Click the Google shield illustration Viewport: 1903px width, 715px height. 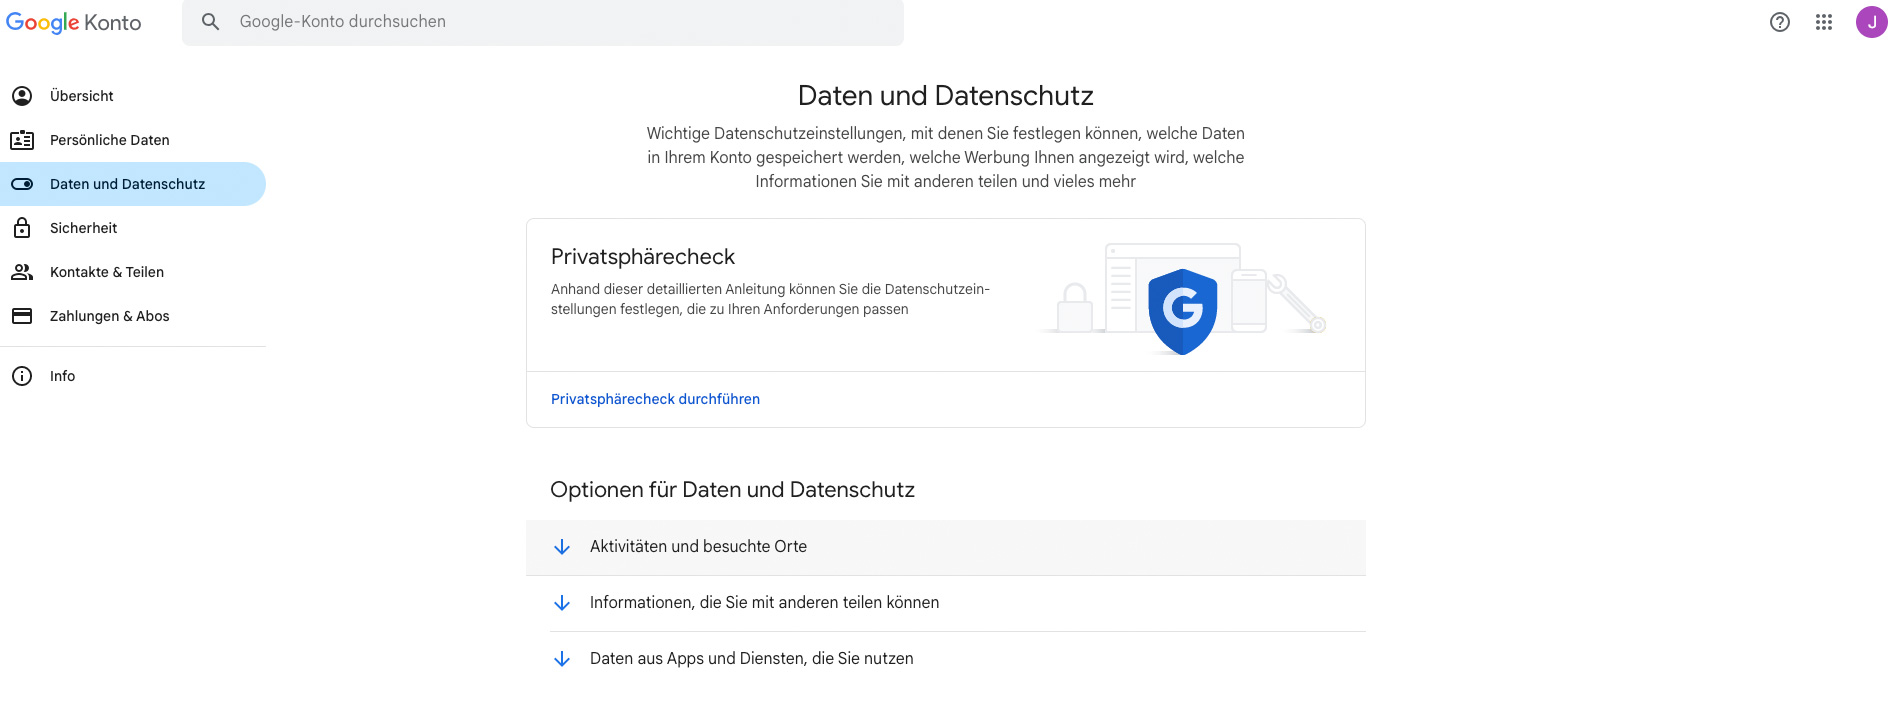point(1183,310)
